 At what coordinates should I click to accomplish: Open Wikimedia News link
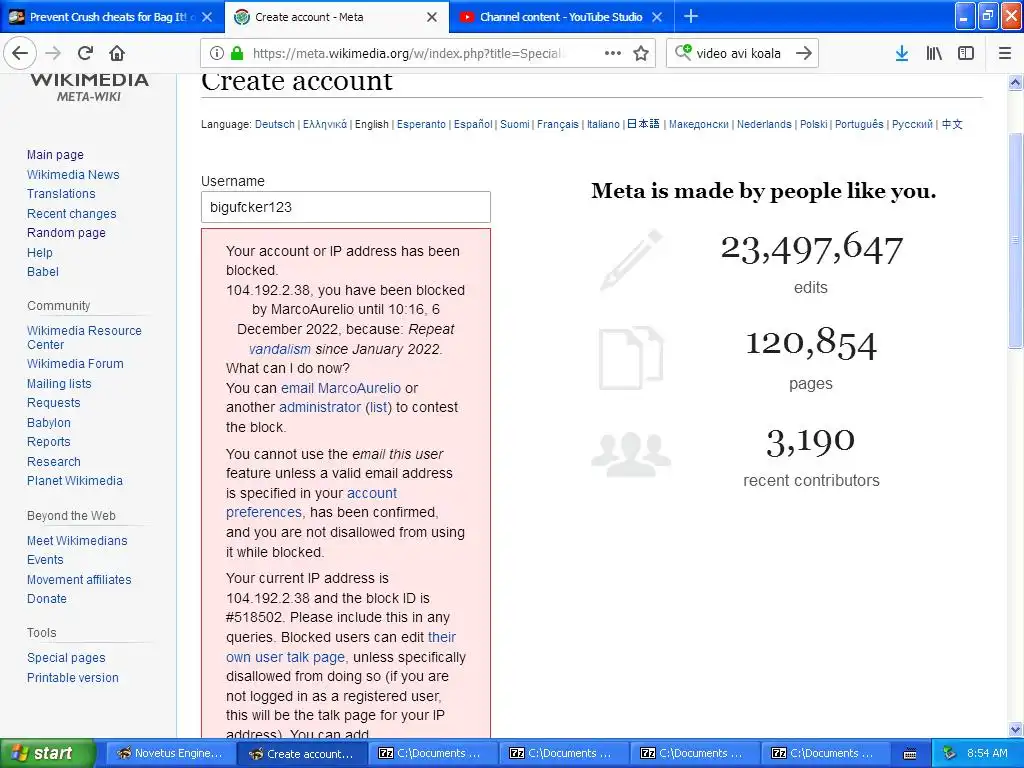(73, 174)
